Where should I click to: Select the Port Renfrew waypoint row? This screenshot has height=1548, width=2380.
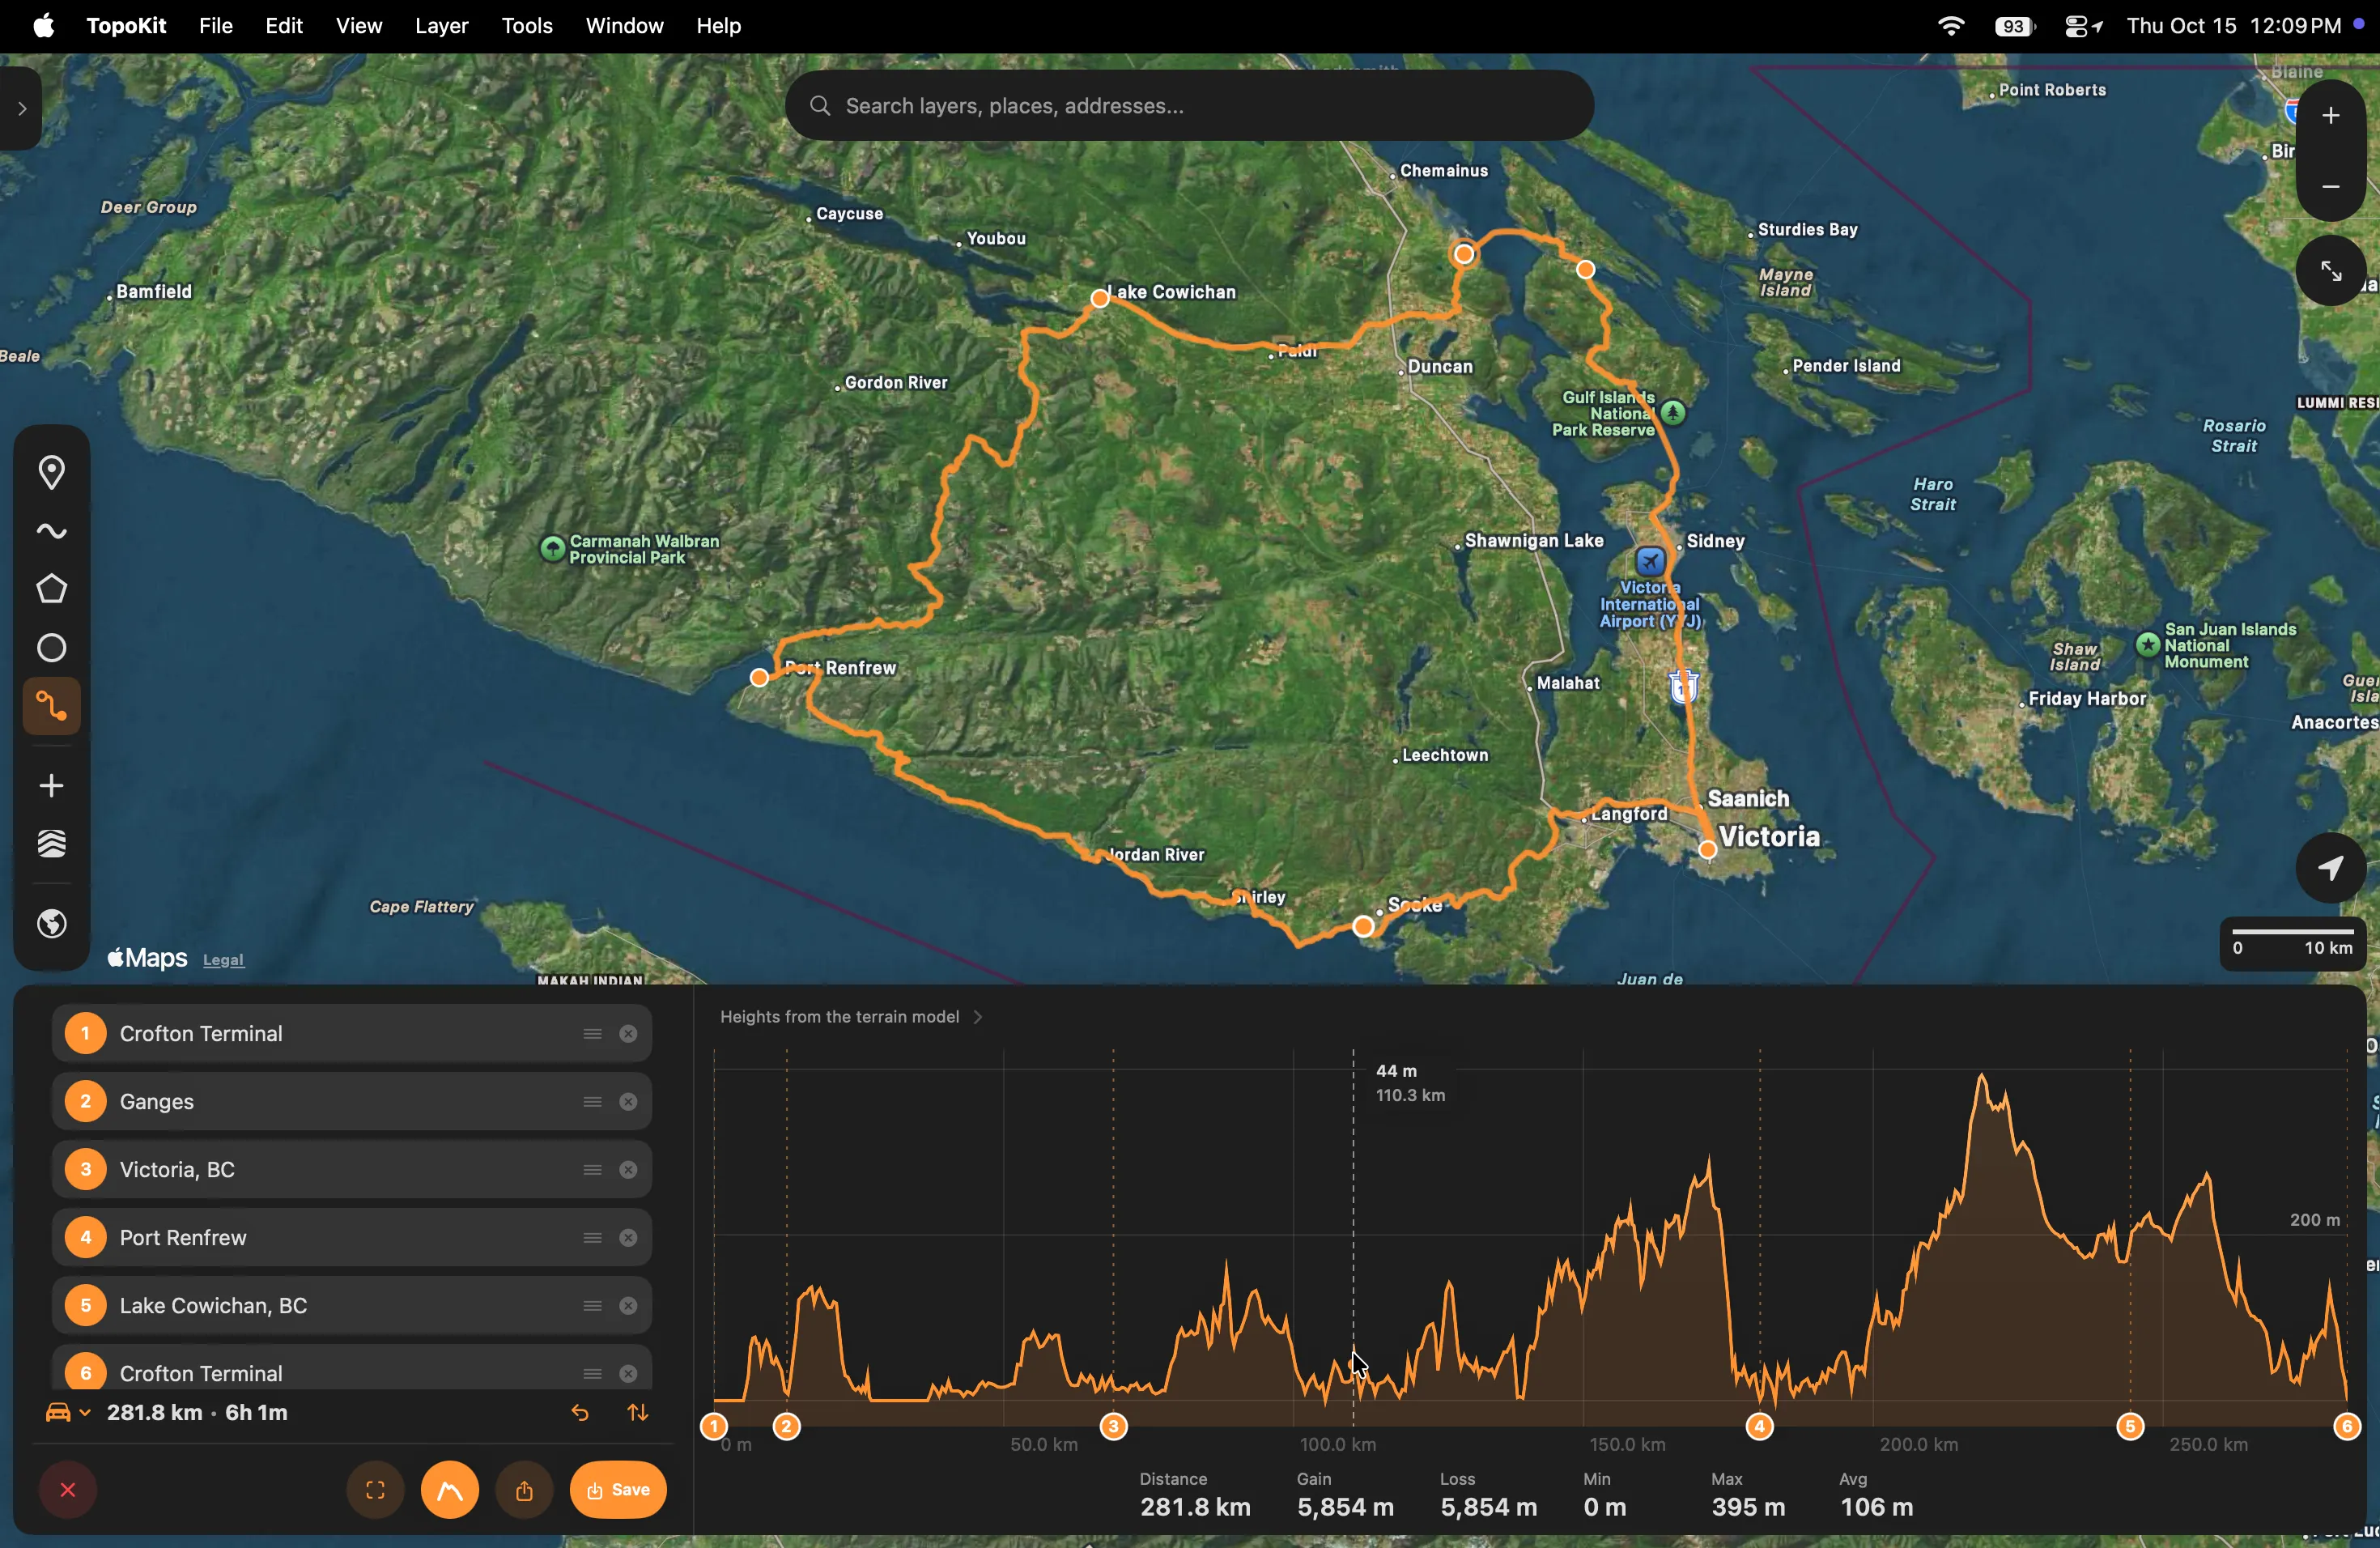(x=352, y=1238)
